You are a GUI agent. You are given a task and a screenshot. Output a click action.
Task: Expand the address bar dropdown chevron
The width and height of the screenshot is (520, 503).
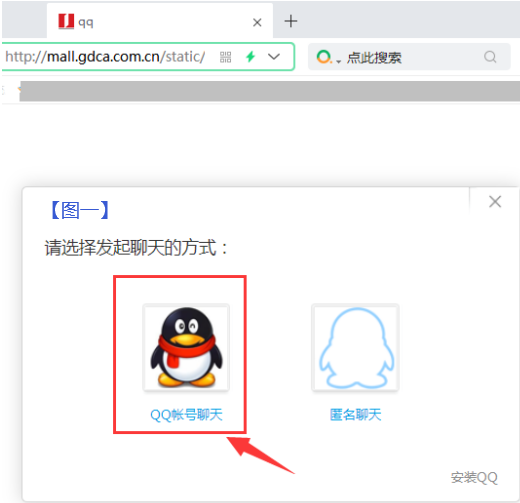point(274,57)
